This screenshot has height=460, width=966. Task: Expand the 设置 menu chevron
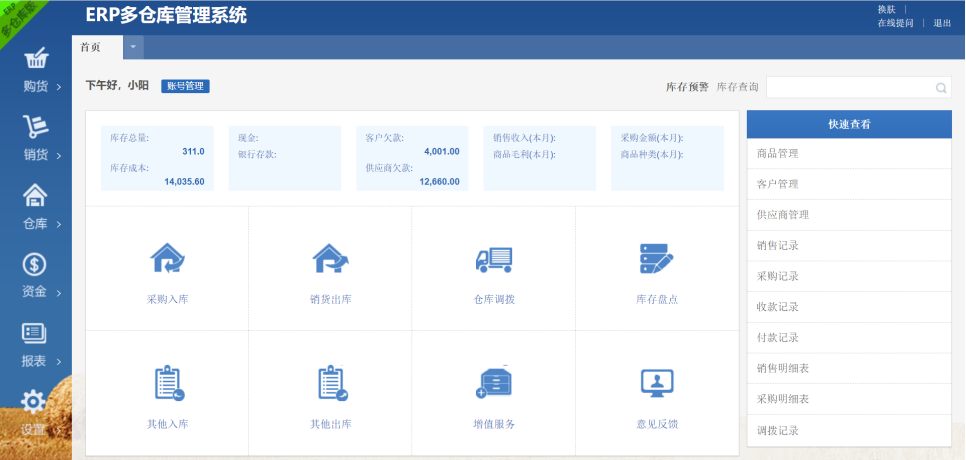pyautogui.click(x=59, y=430)
